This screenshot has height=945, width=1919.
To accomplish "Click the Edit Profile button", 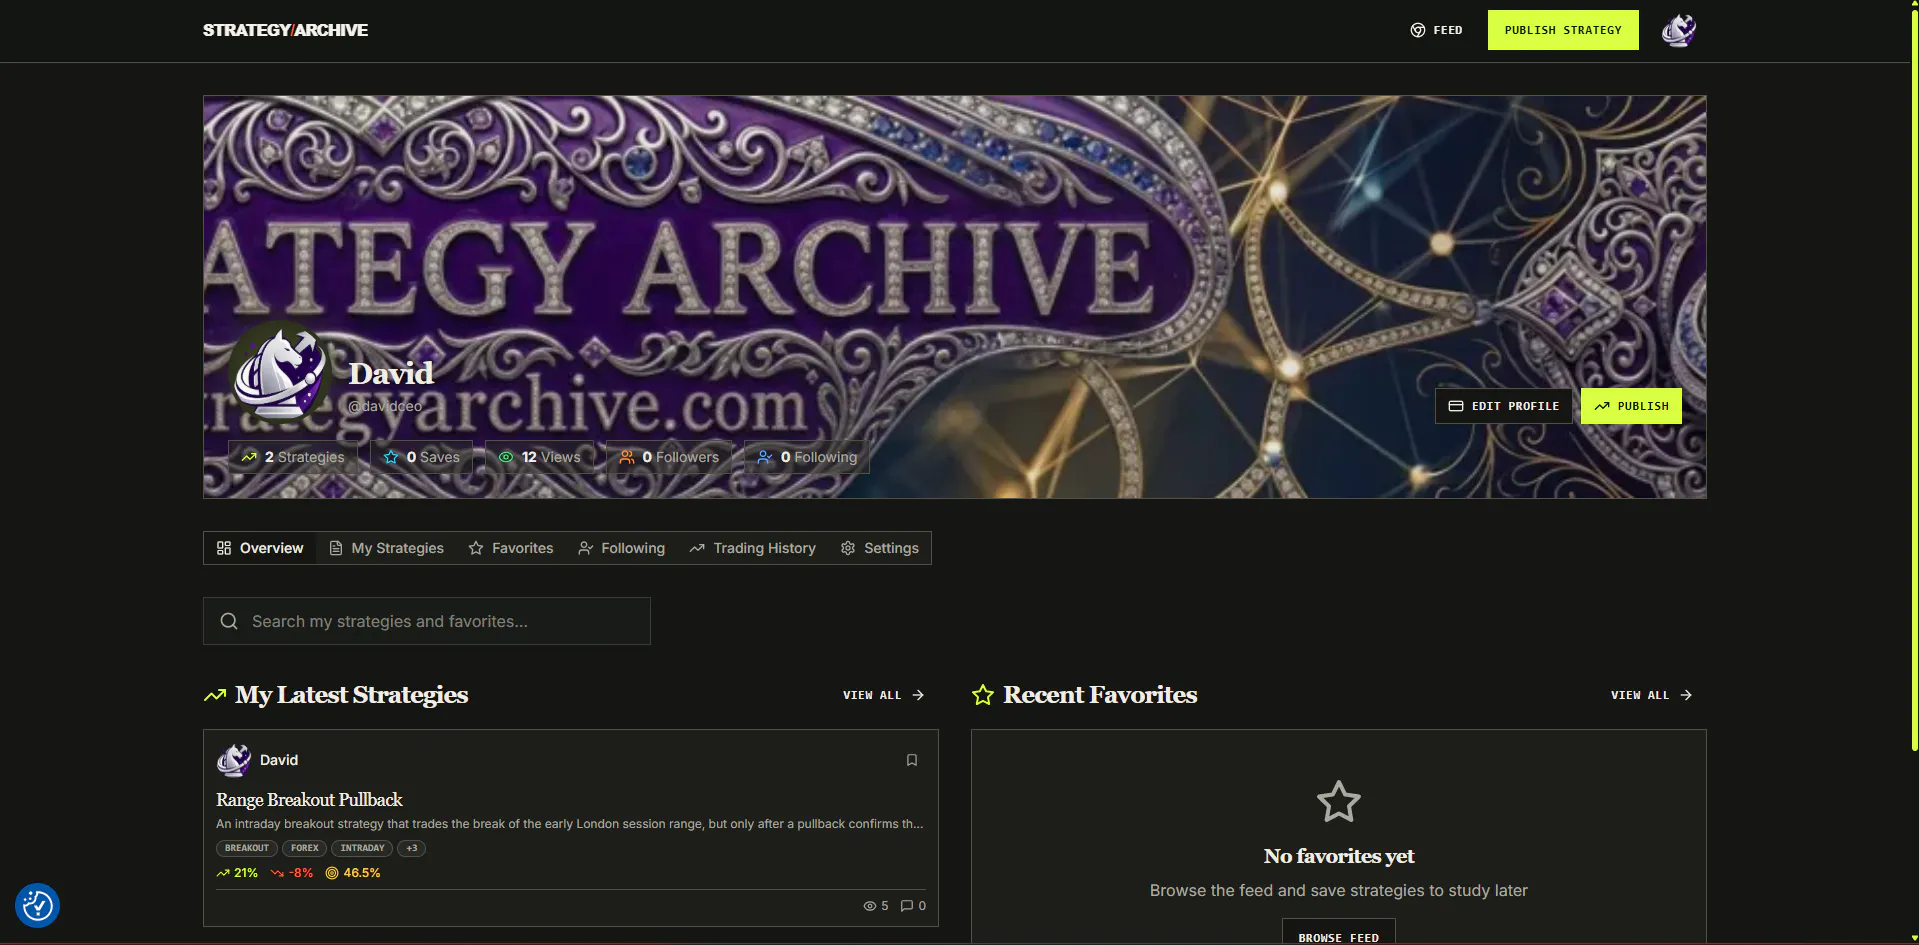I will pyautogui.click(x=1504, y=406).
